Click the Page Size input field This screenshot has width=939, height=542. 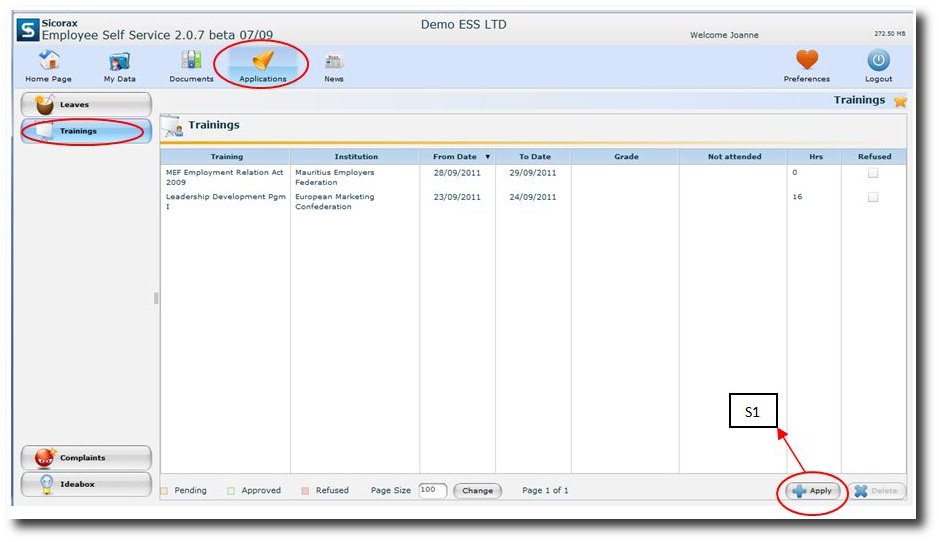tap(432, 490)
